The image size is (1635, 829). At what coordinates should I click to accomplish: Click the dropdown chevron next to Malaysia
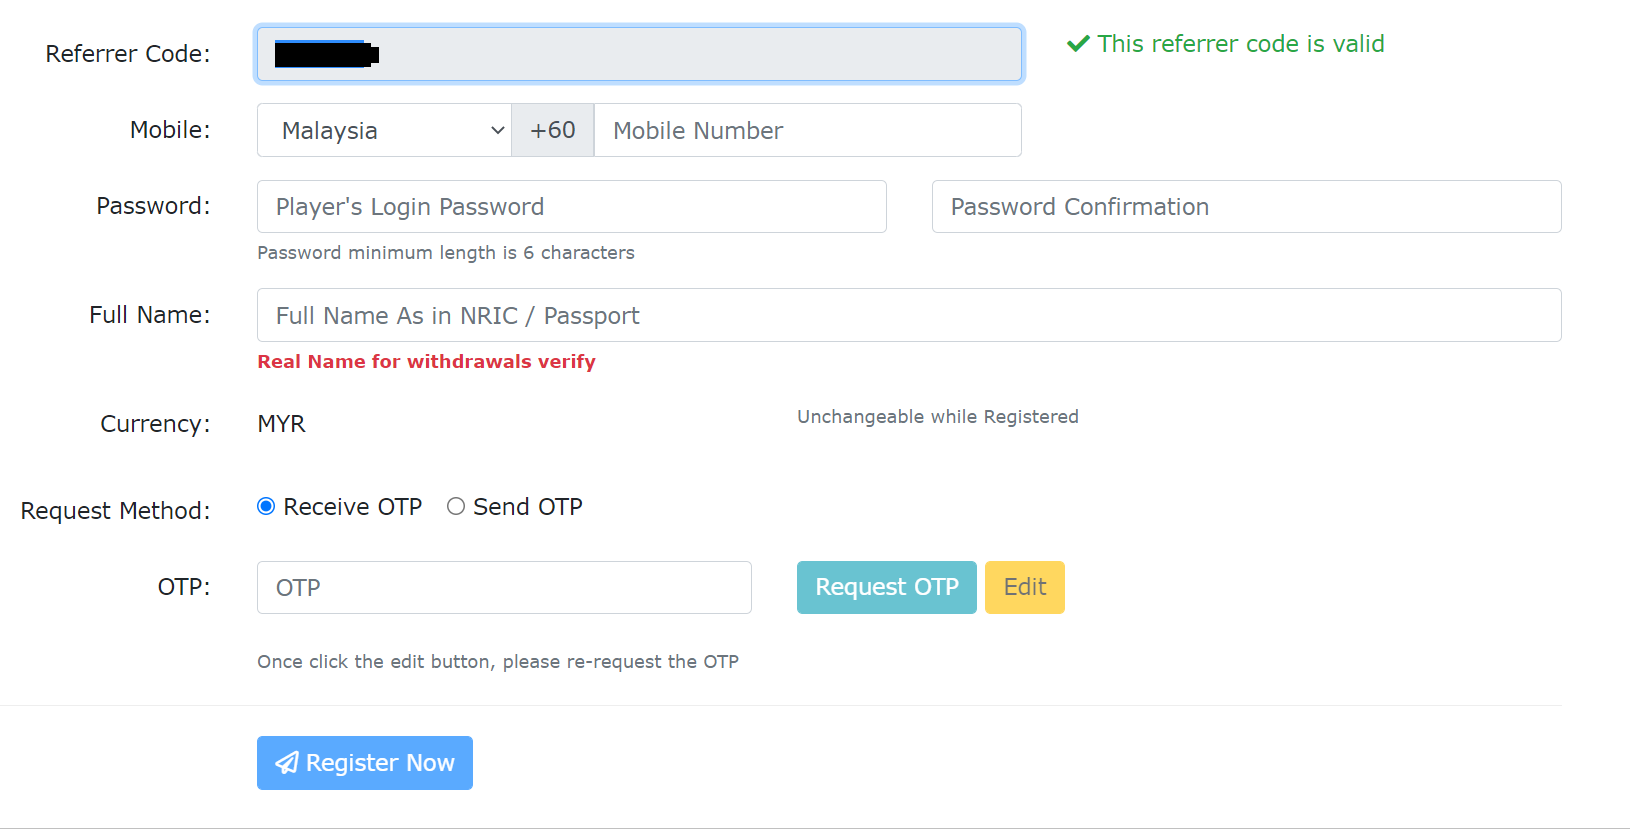[497, 131]
